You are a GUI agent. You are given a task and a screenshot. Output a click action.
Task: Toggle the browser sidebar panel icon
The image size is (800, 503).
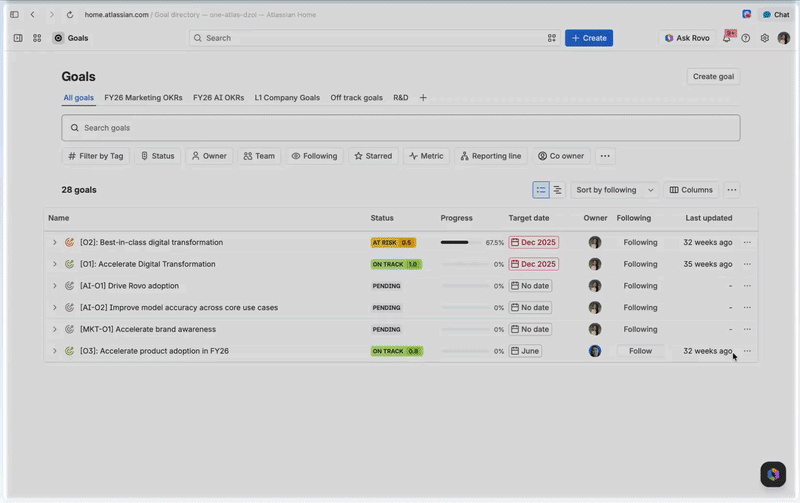pyautogui.click(x=14, y=14)
